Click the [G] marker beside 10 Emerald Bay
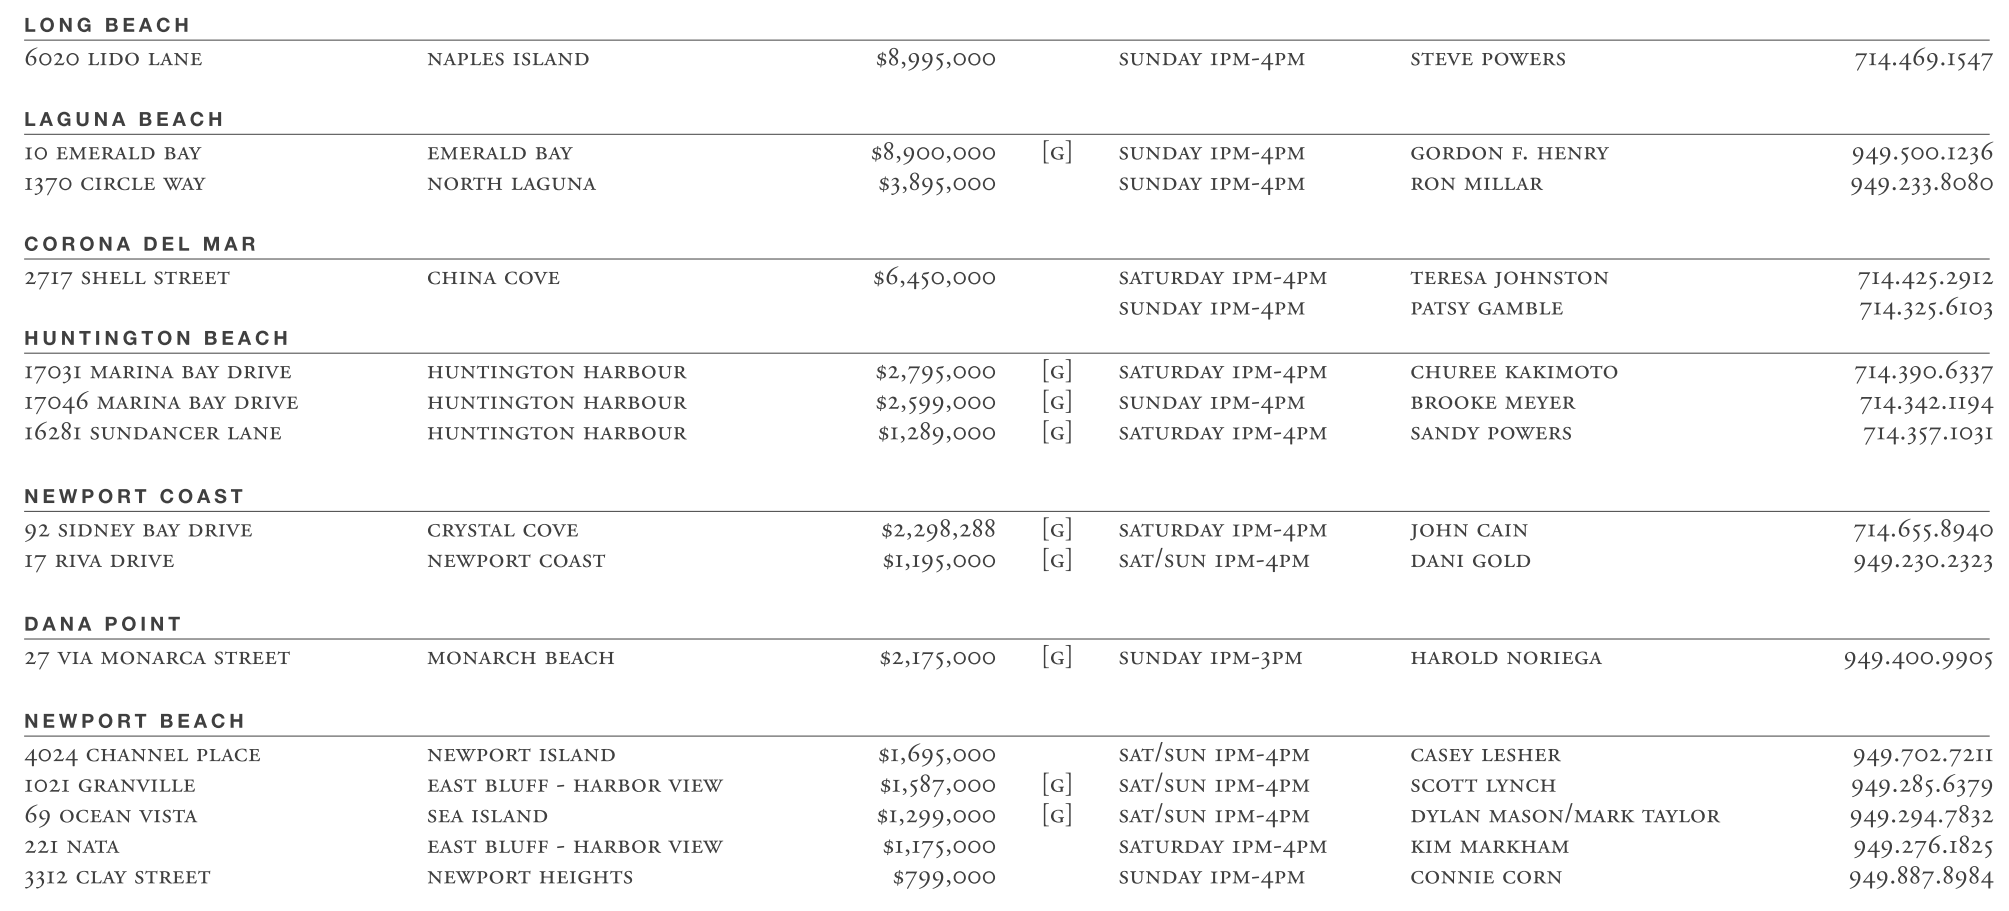The image size is (2009, 911). [x=1056, y=153]
